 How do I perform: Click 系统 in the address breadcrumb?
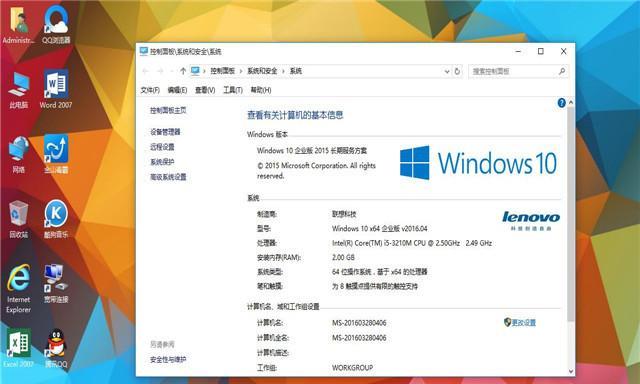296,71
